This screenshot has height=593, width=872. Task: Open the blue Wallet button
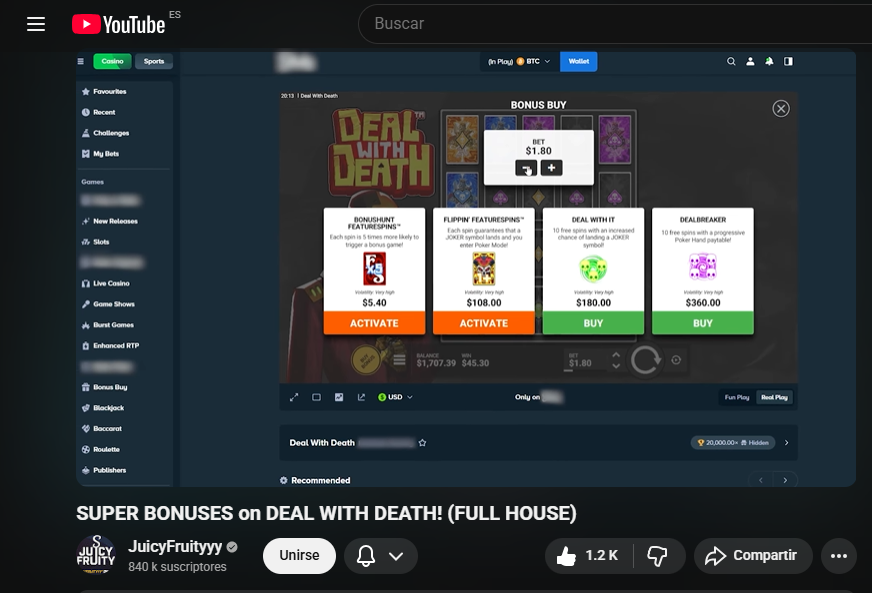(578, 61)
